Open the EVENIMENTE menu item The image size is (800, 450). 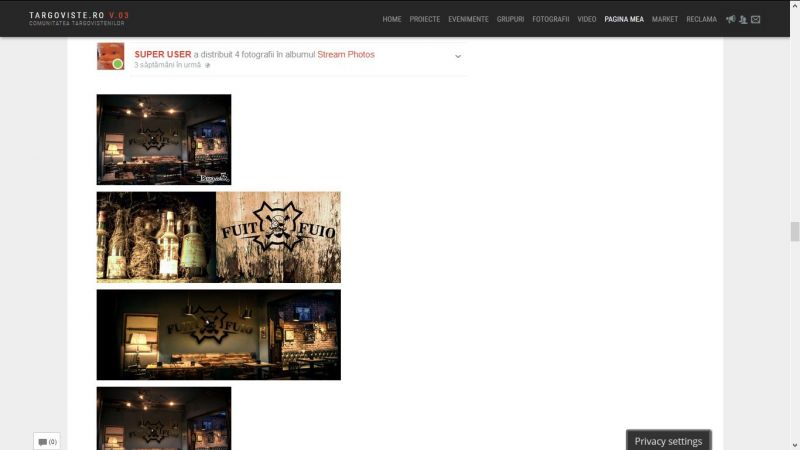pos(468,19)
